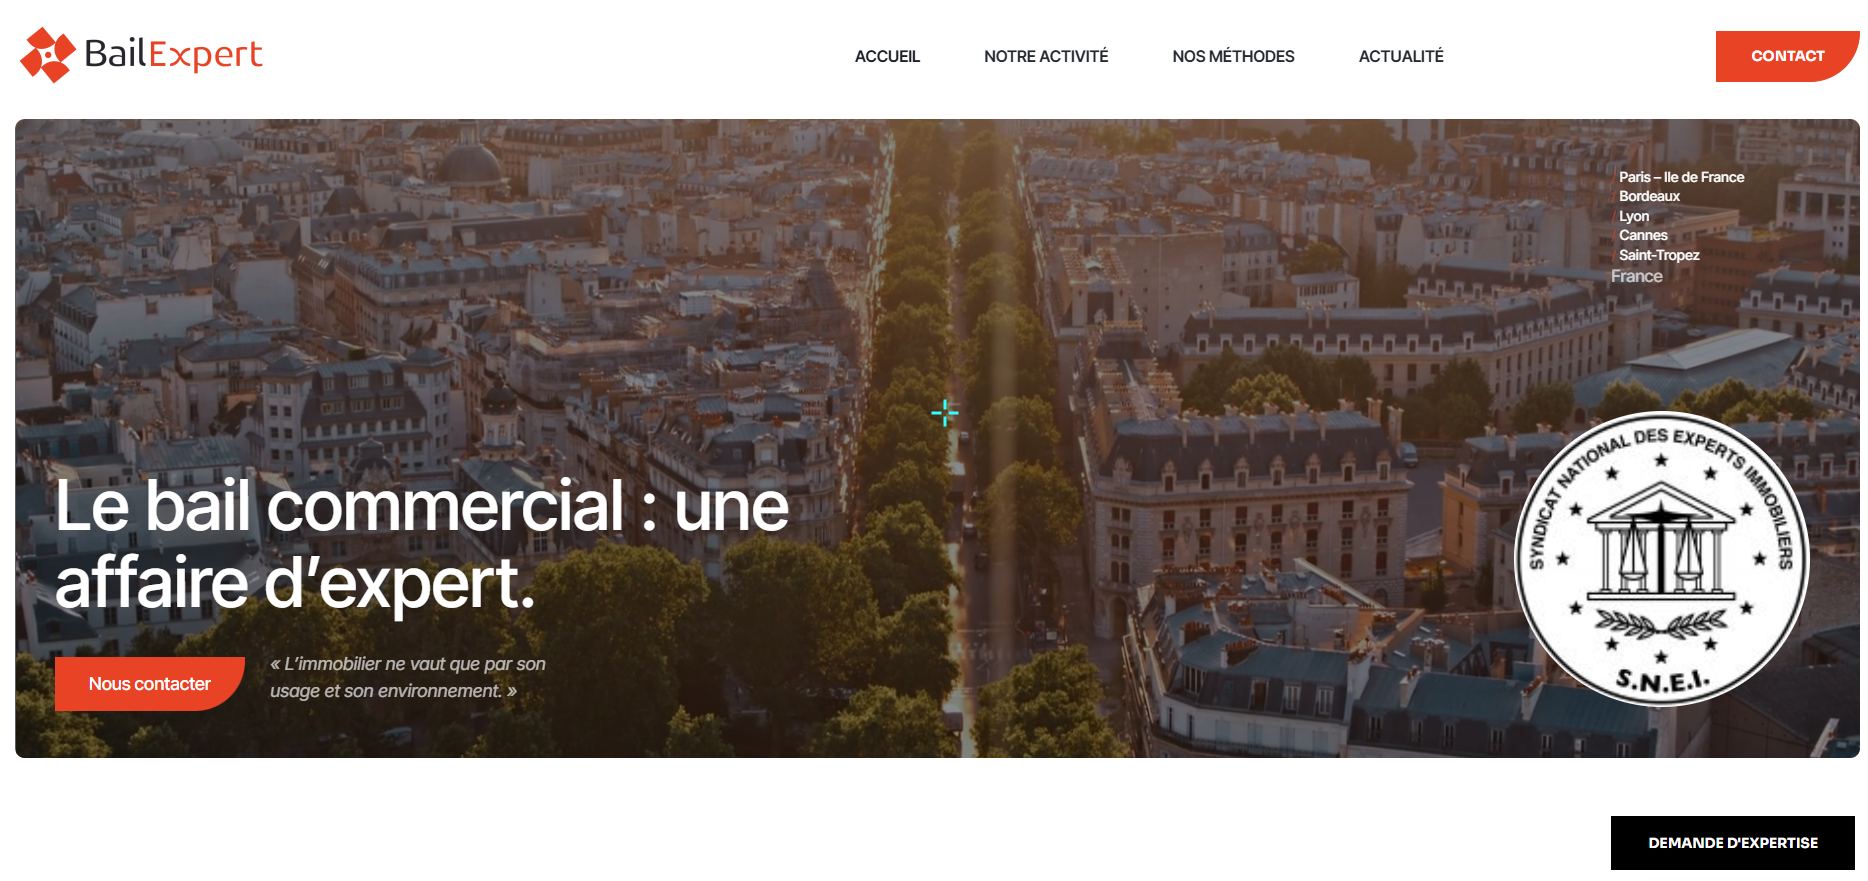Image resolution: width=1868 pixels, height=881 pixels.
Task: Navigate to ACTUALITÉ page
Action: (1401, 56)
